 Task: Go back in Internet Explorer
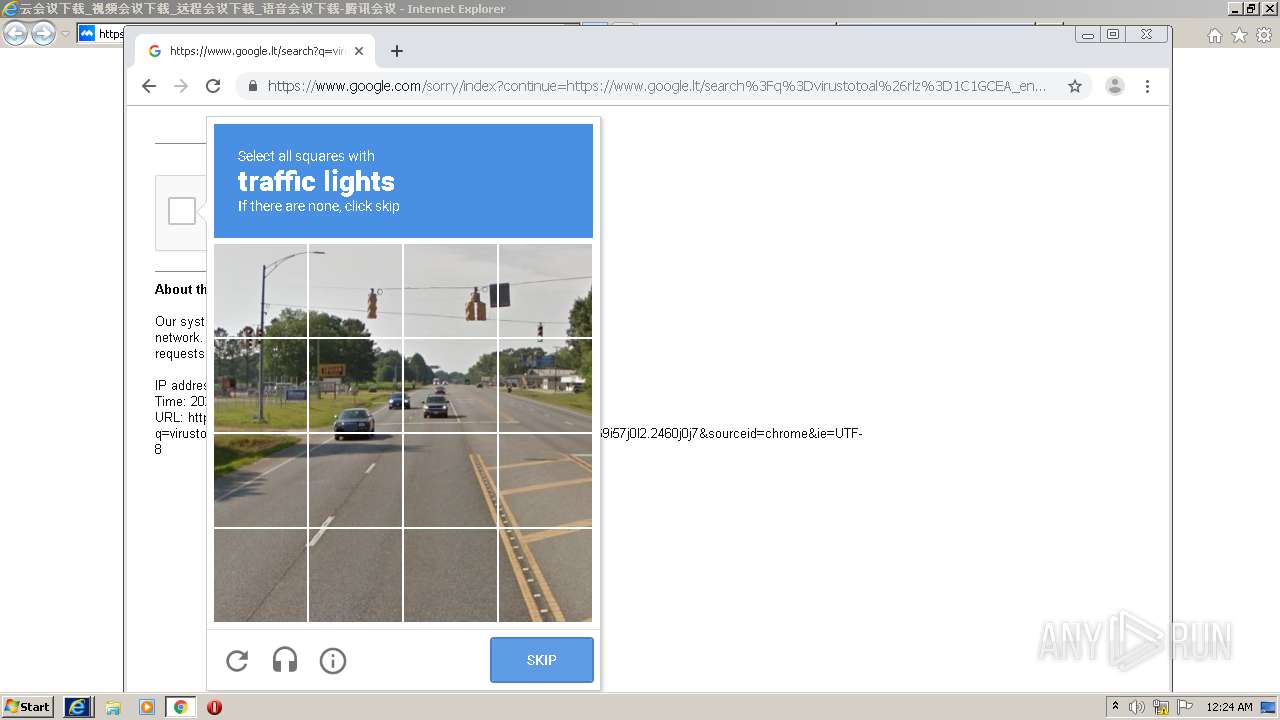pyautogui.click(x=15, y=33)
